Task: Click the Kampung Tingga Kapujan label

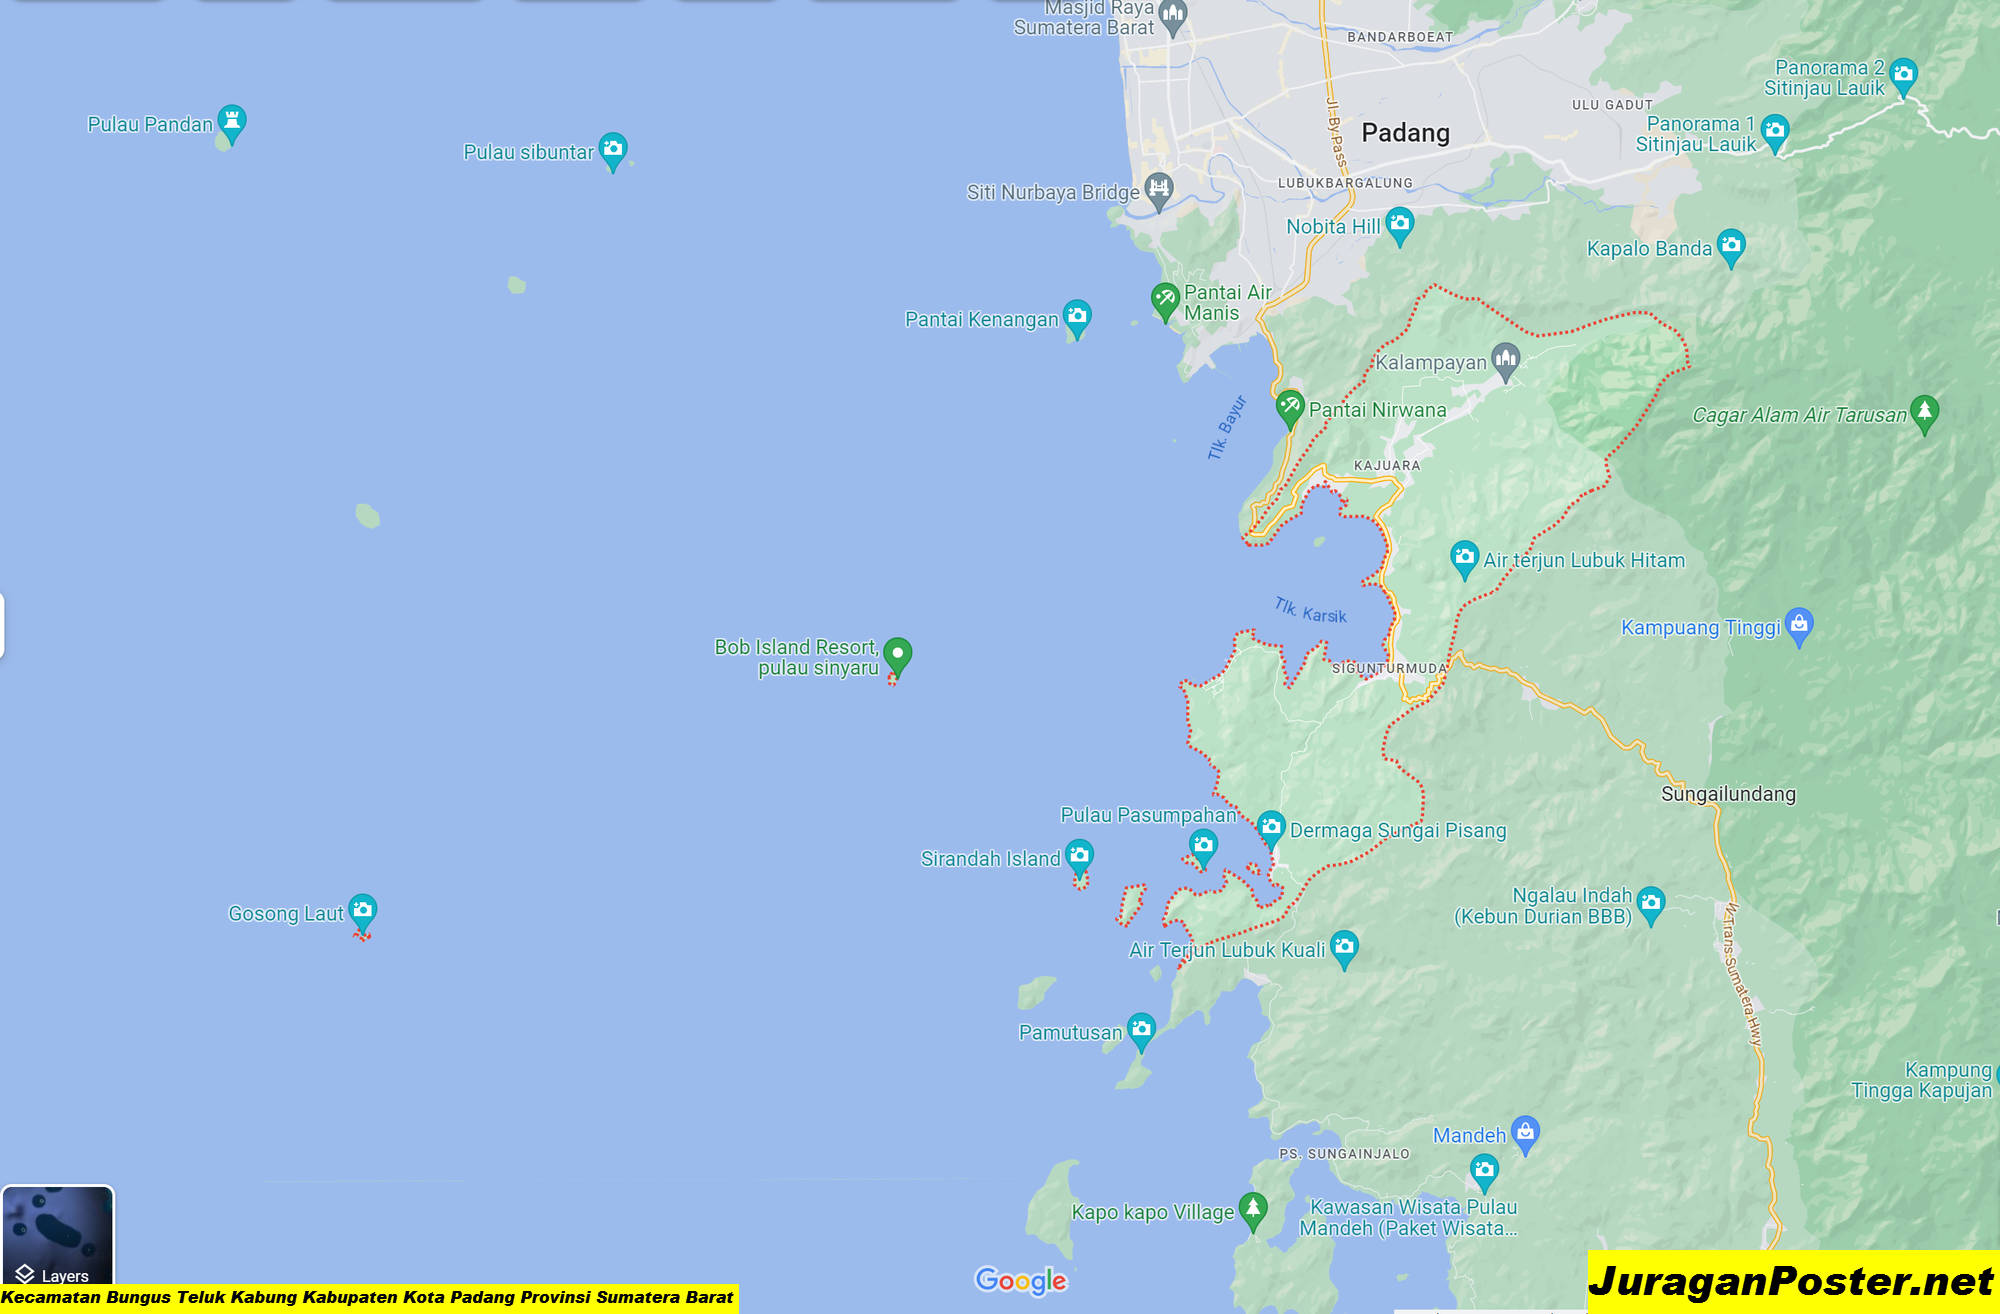Action: point(1921,1080)
